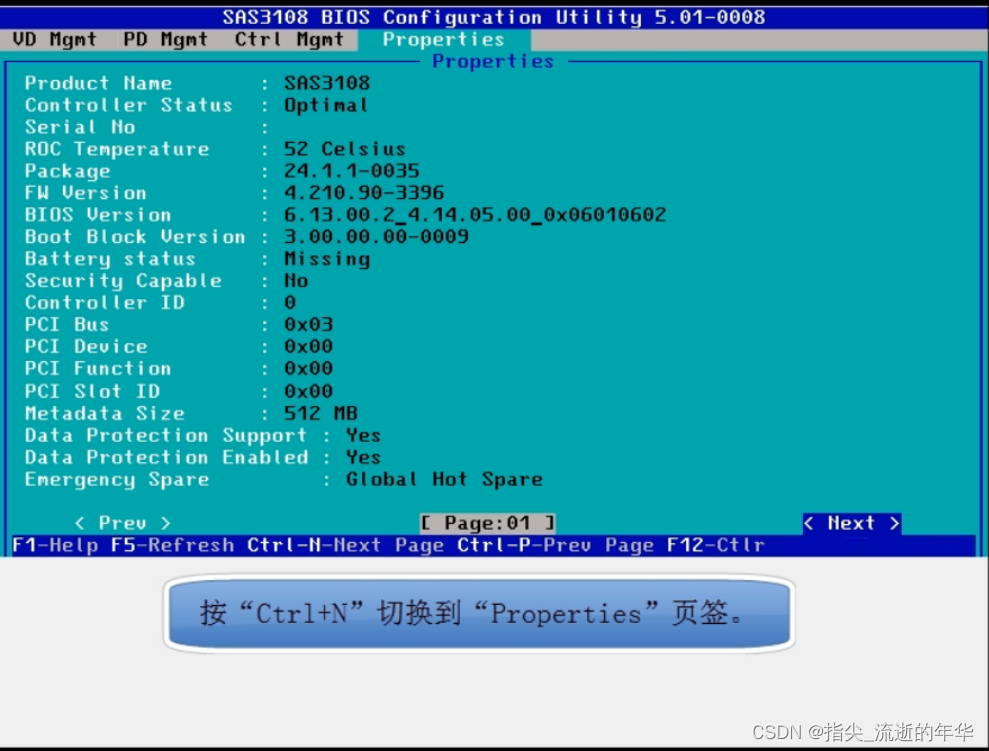Select the Emergency Spare value Global Hot Spare
Image resolution: width=989 pixels, height=751 pixels.
coord(444,479)
